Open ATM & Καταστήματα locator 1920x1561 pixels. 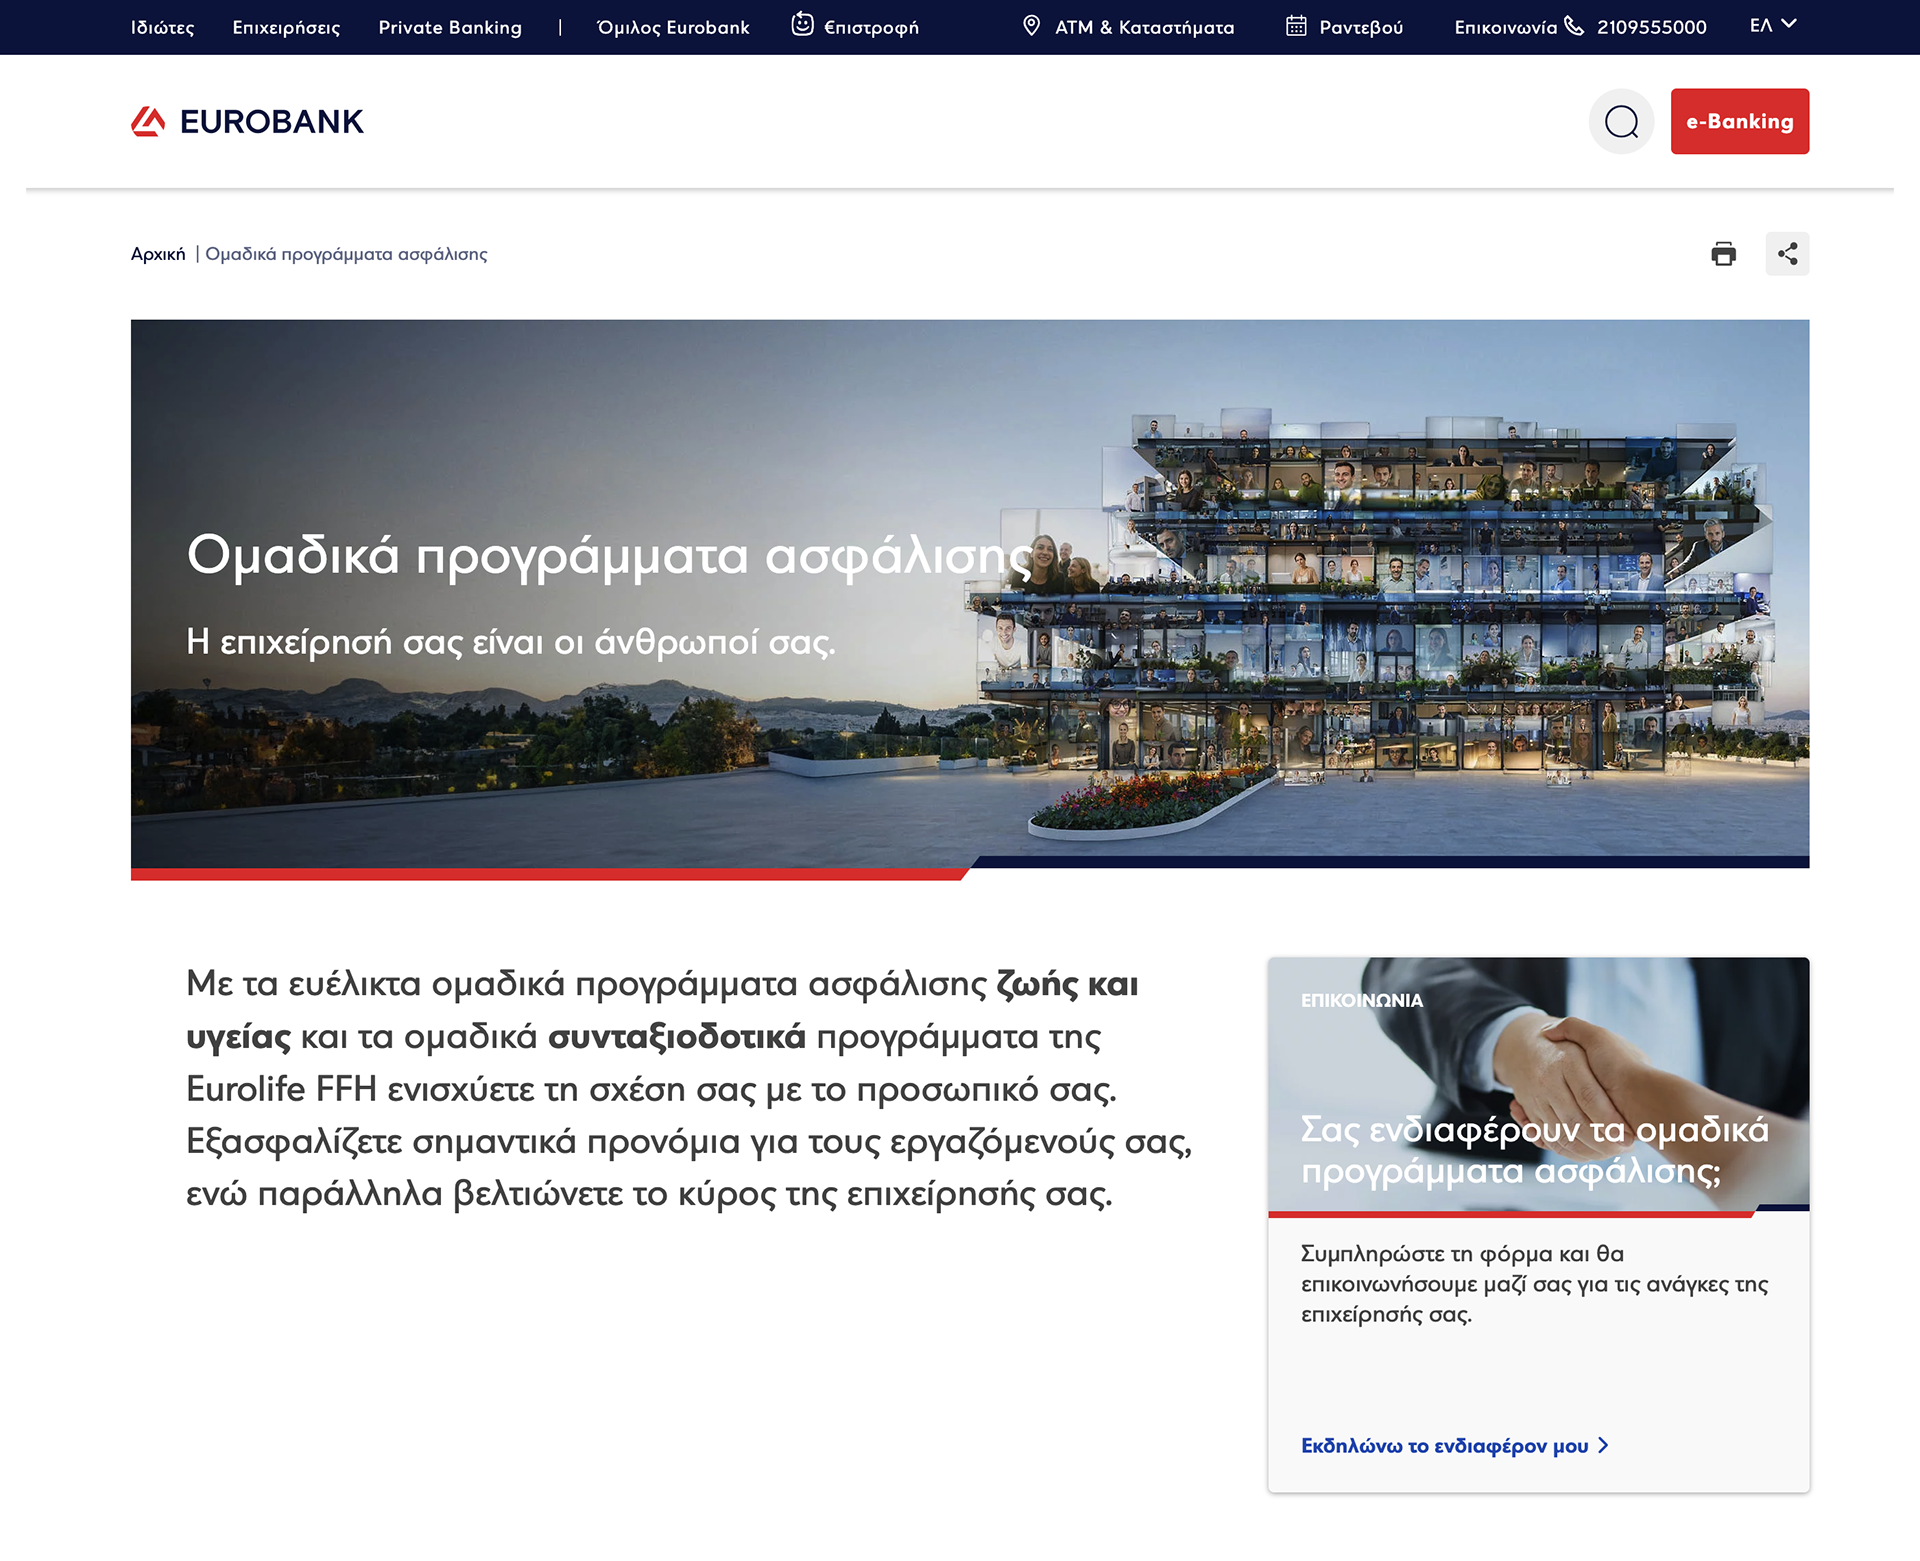[x=1144, y=27]
